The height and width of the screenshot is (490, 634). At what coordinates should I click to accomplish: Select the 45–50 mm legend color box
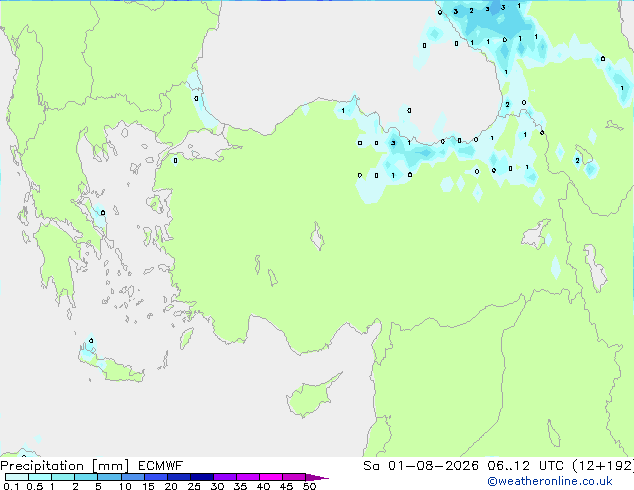coord(294,477)
